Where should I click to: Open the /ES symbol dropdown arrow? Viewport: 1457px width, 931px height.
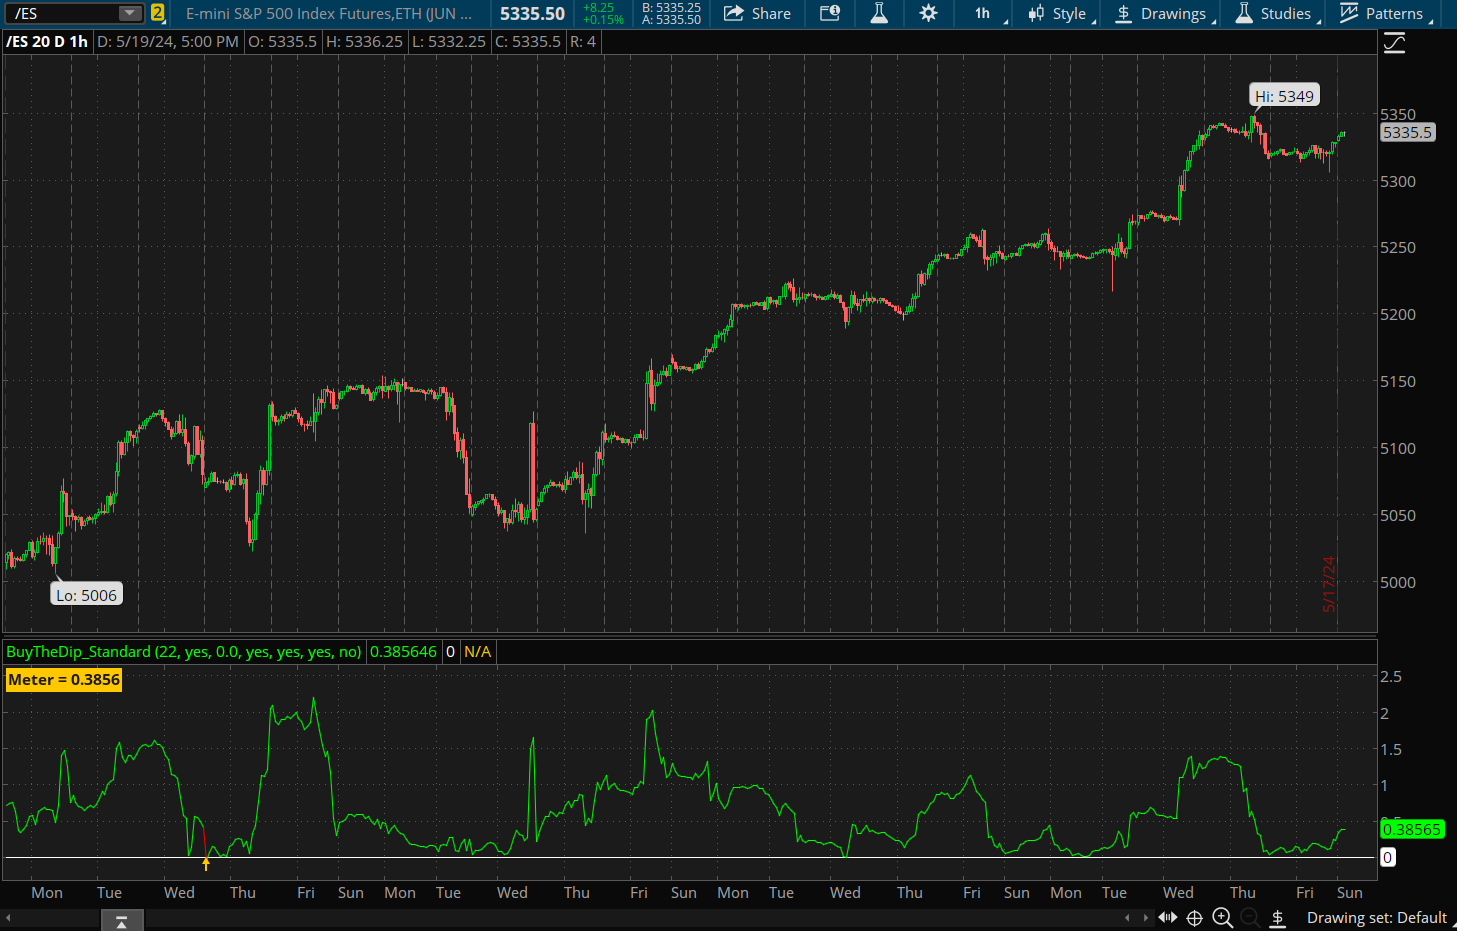pos(130,13)
